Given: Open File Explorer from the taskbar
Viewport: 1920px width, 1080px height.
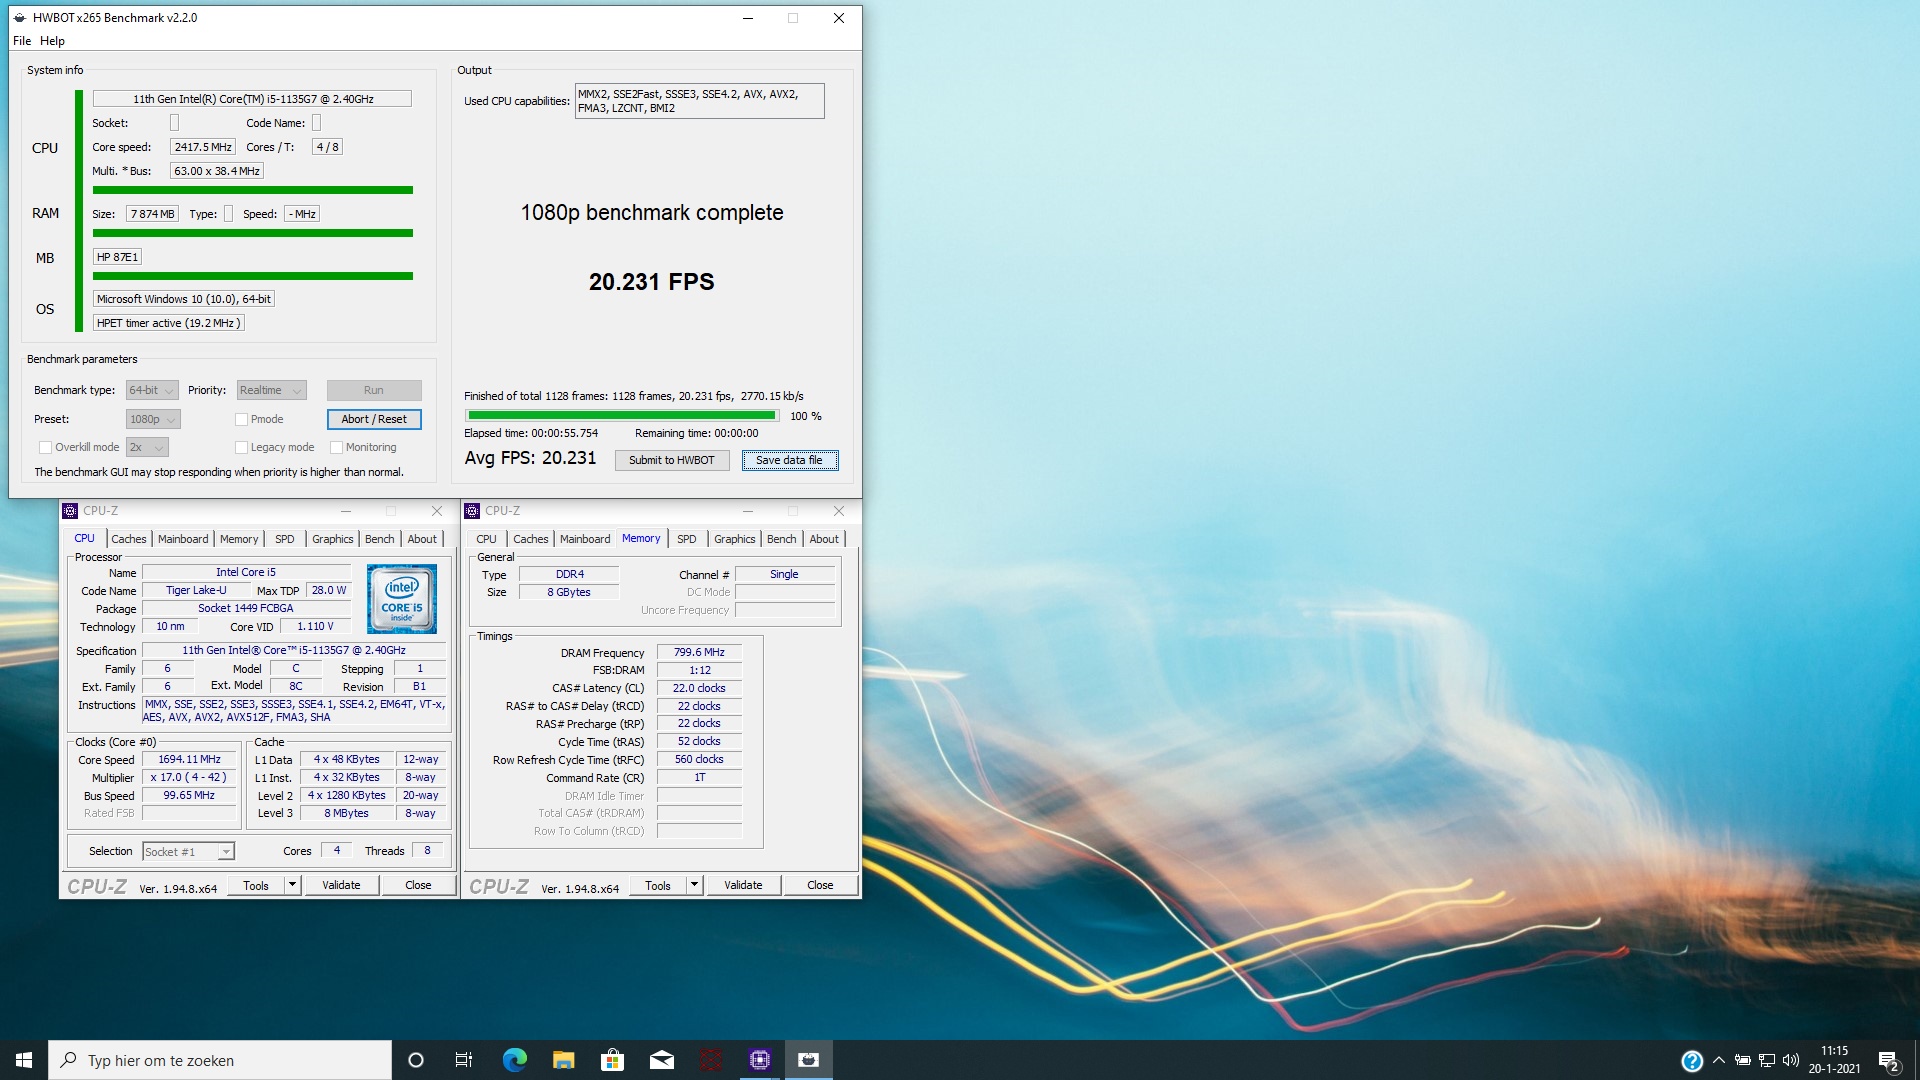Looking at the screenshot, I should point(563,1060).
